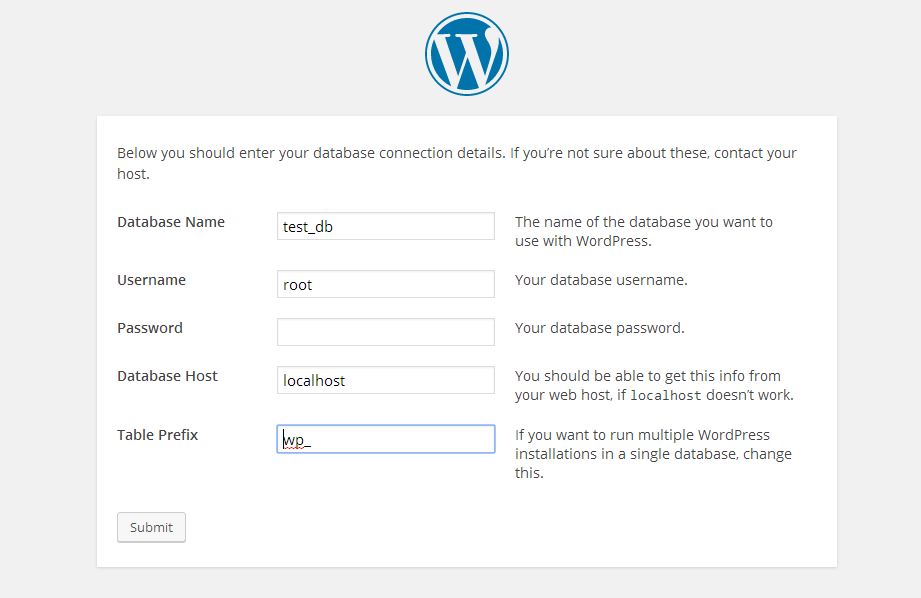
Task: Focus the Database Name input field
Action: (x=385, y=226)
